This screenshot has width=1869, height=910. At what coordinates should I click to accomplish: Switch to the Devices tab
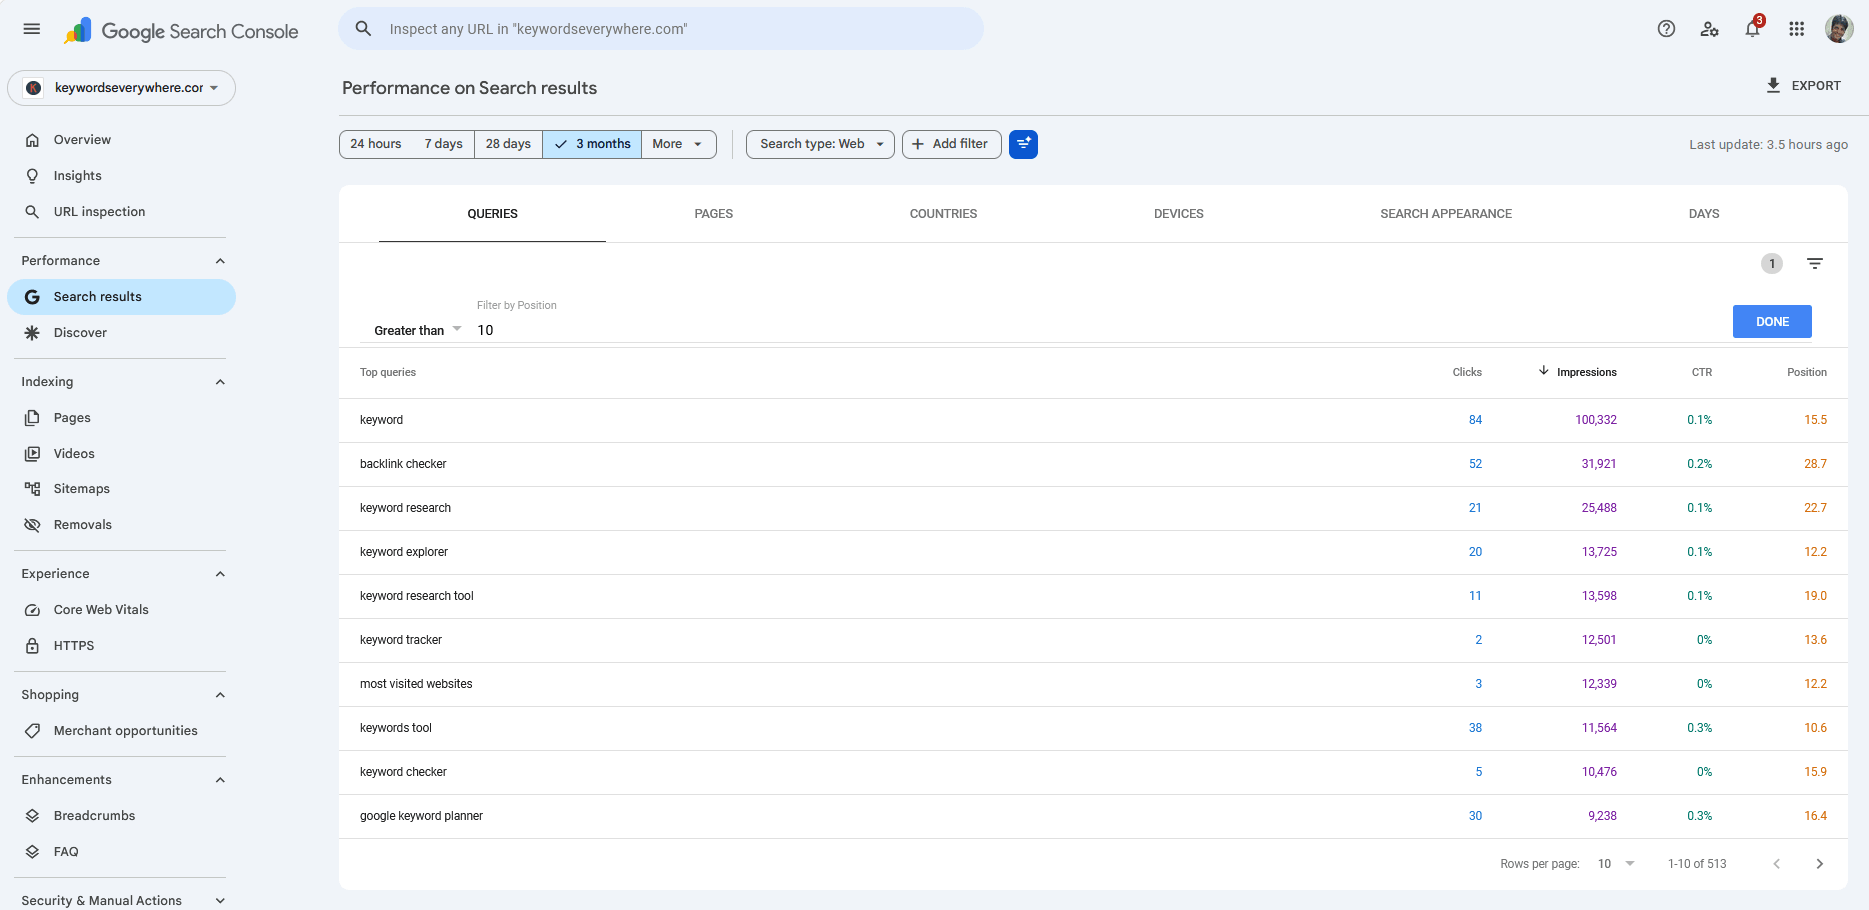pos(1178,214)
